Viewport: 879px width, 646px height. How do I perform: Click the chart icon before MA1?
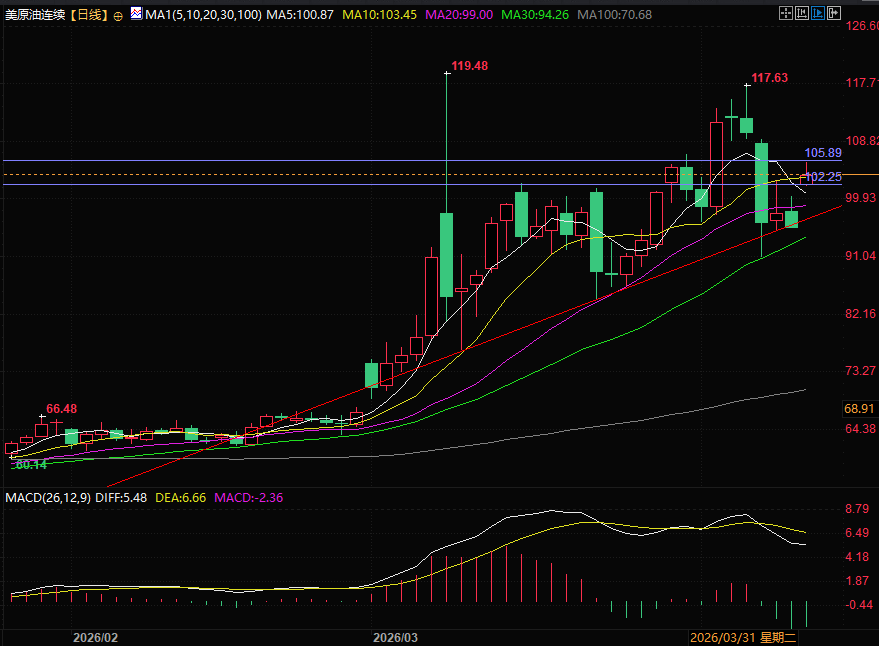(x=136, y=13)
